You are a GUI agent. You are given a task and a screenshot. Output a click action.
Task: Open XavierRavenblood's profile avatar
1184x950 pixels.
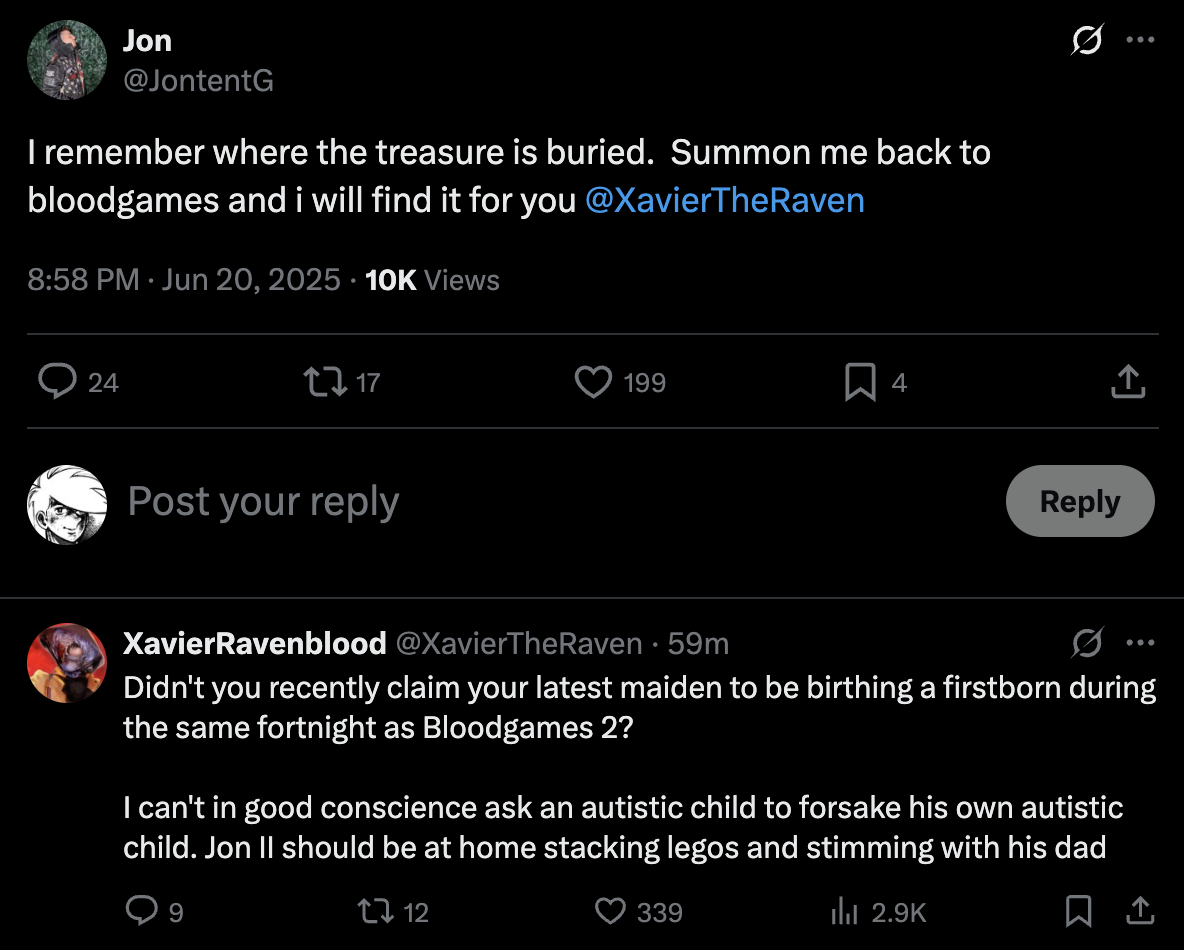point(67,663)
